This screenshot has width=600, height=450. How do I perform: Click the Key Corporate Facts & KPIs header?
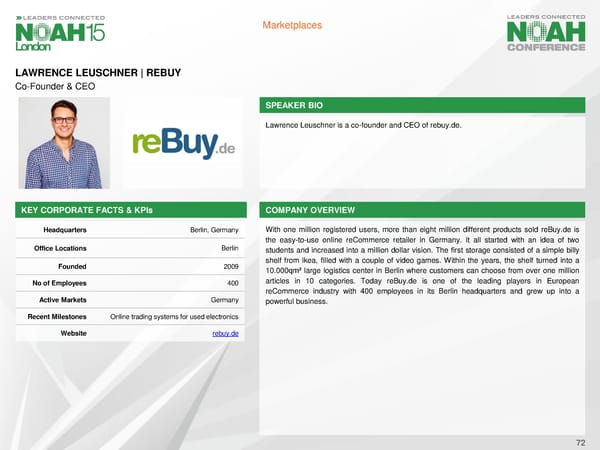(130, 210)
